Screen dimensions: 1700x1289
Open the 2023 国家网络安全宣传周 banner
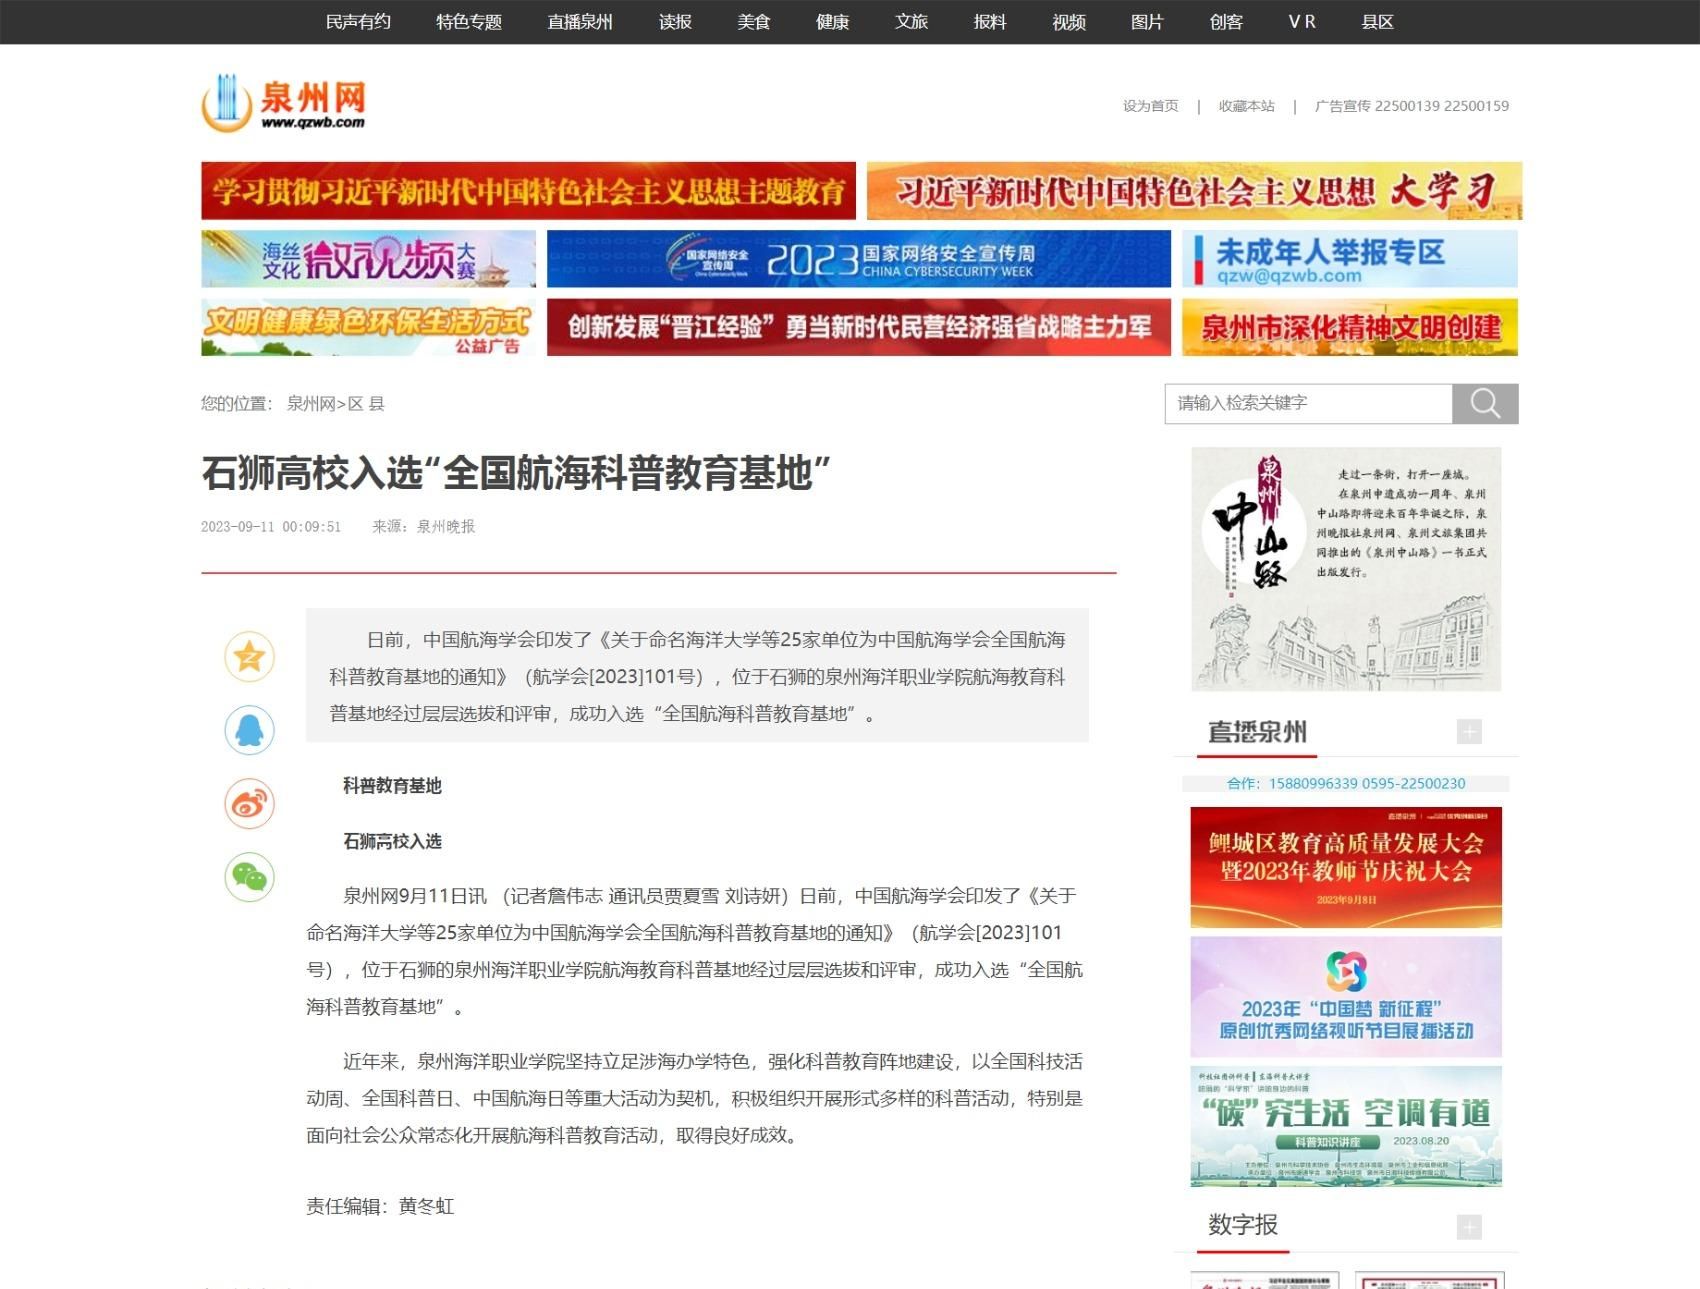(858, 259)
